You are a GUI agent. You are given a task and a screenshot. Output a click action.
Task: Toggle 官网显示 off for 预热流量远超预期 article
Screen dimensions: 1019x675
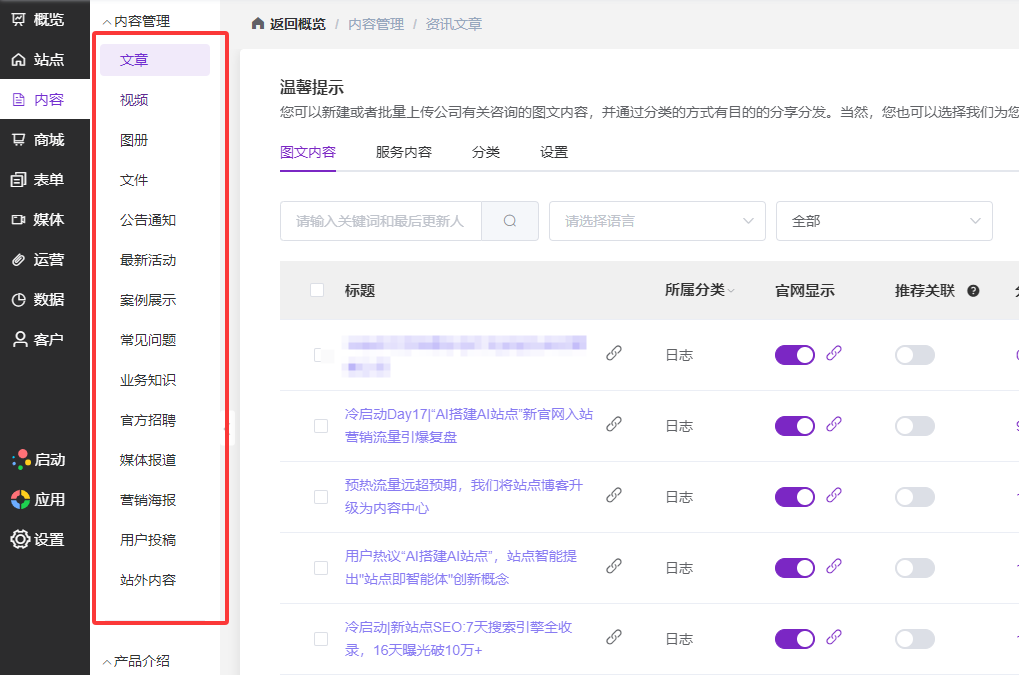pos(795,497)
